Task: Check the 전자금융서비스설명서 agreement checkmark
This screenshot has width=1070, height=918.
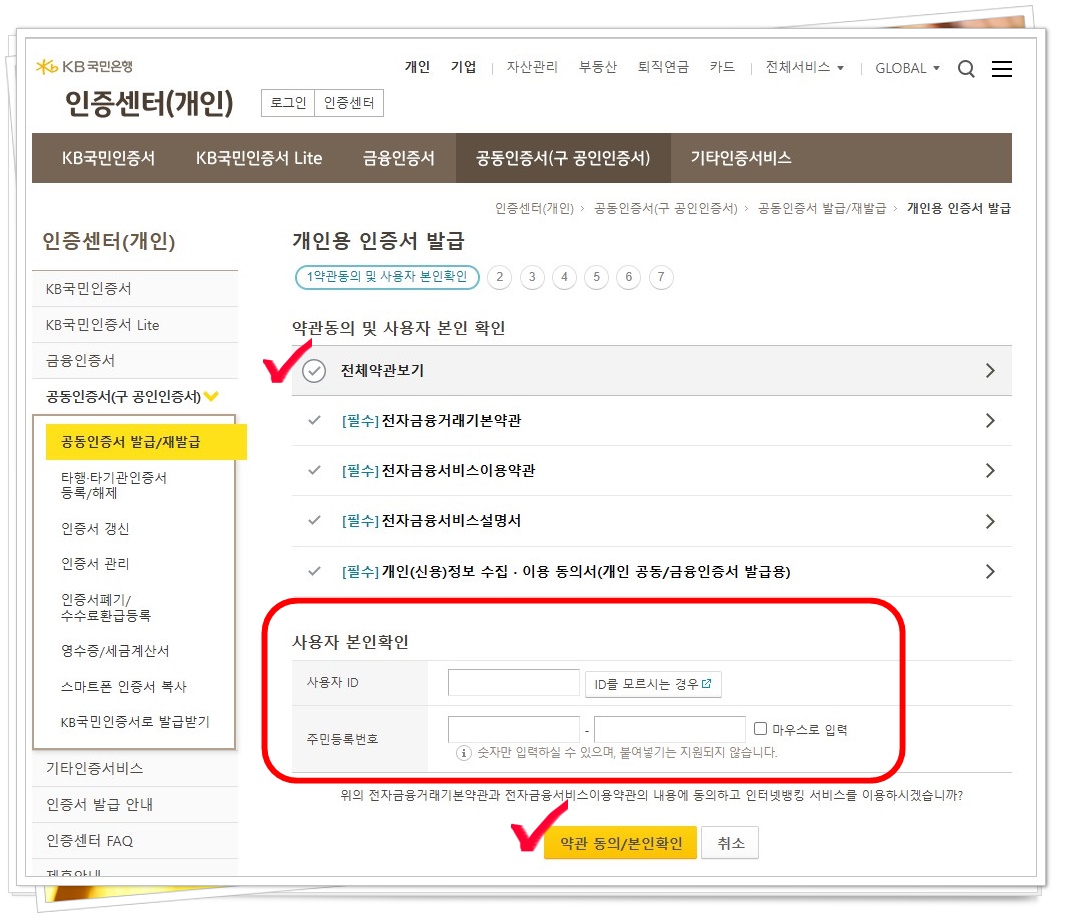Action: (x=314, y=520)
